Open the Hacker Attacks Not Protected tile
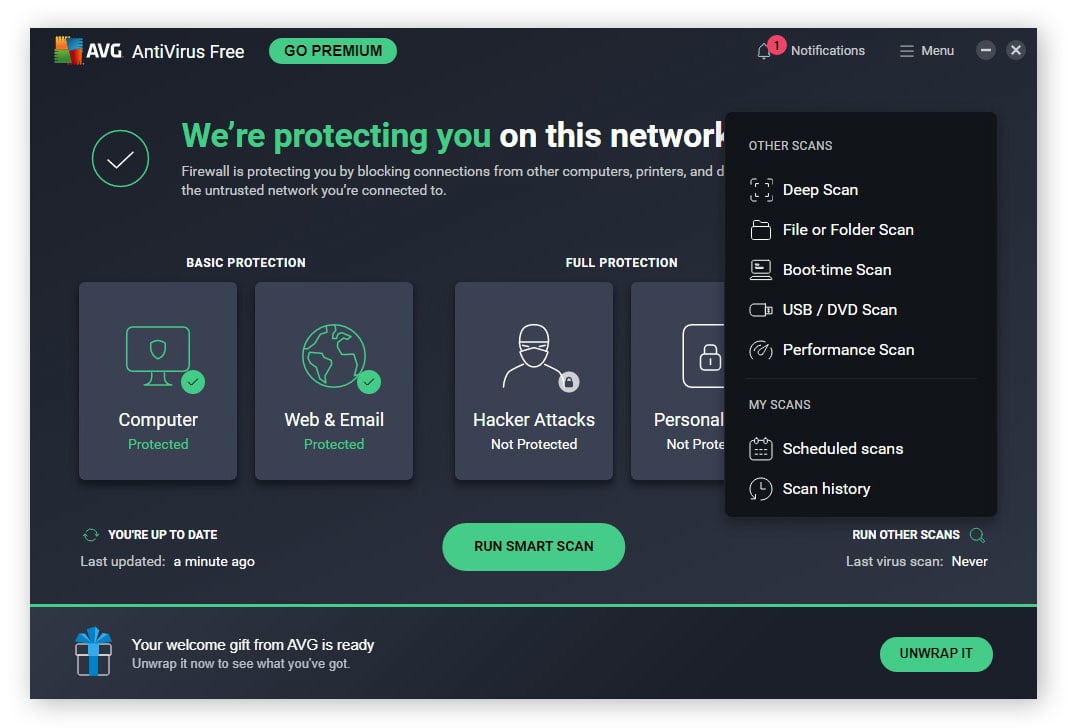This screenshot has height=728, width=1068. (533, 381)
